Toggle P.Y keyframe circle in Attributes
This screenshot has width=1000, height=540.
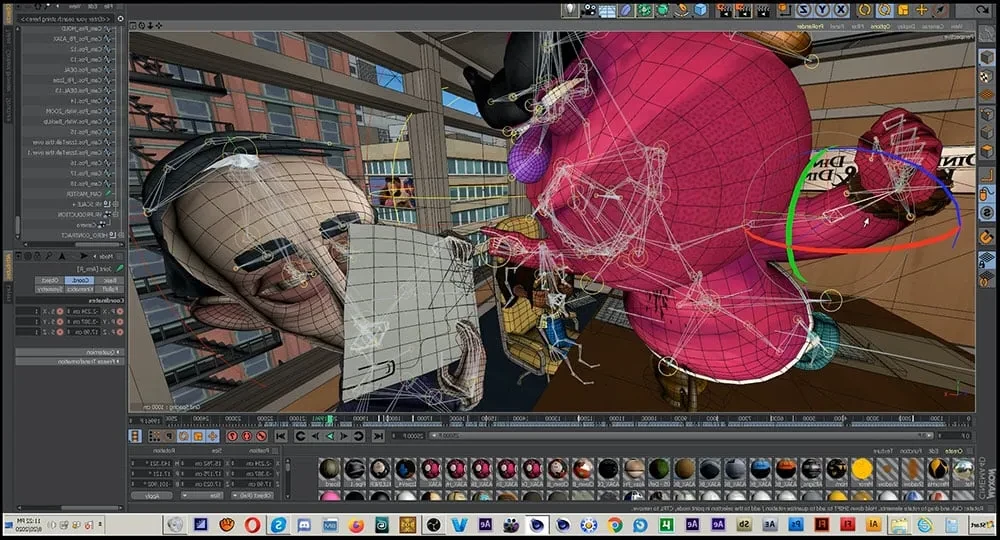click(x=120, y=322)
